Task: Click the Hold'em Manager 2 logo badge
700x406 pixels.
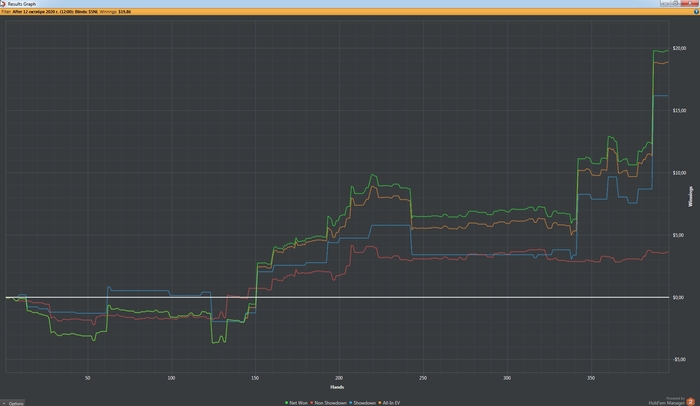Action: (690, 402)
